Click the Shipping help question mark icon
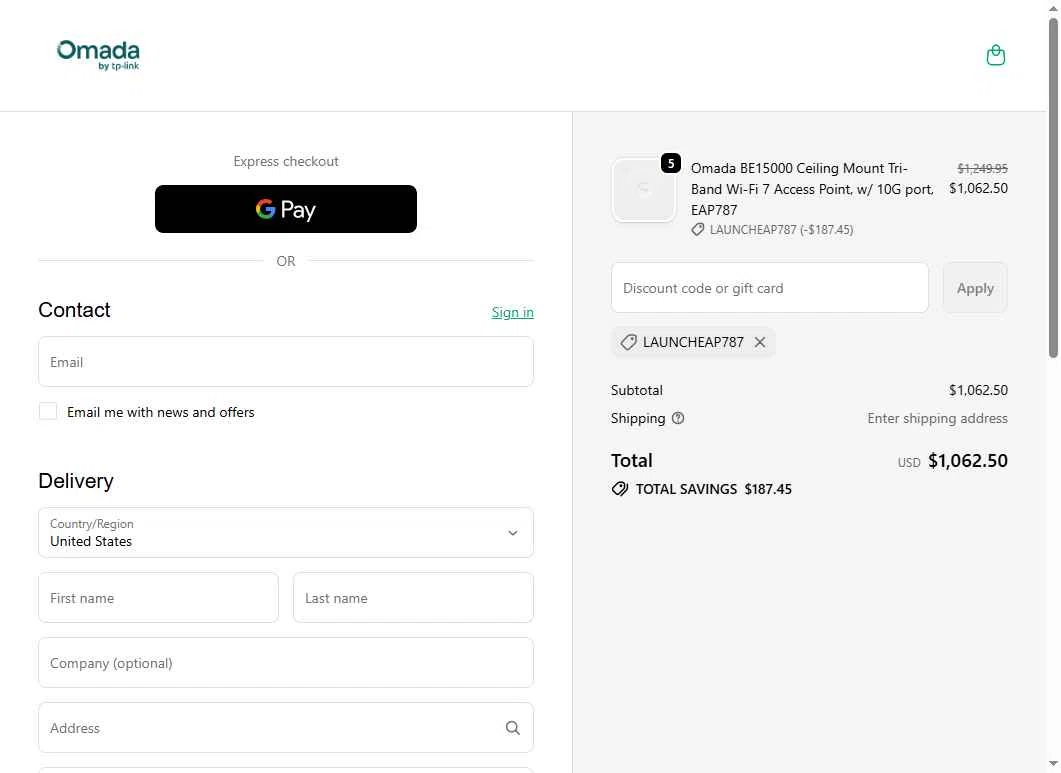Image resolution: width=1061 pixels, height=773 pixels. 678,418
